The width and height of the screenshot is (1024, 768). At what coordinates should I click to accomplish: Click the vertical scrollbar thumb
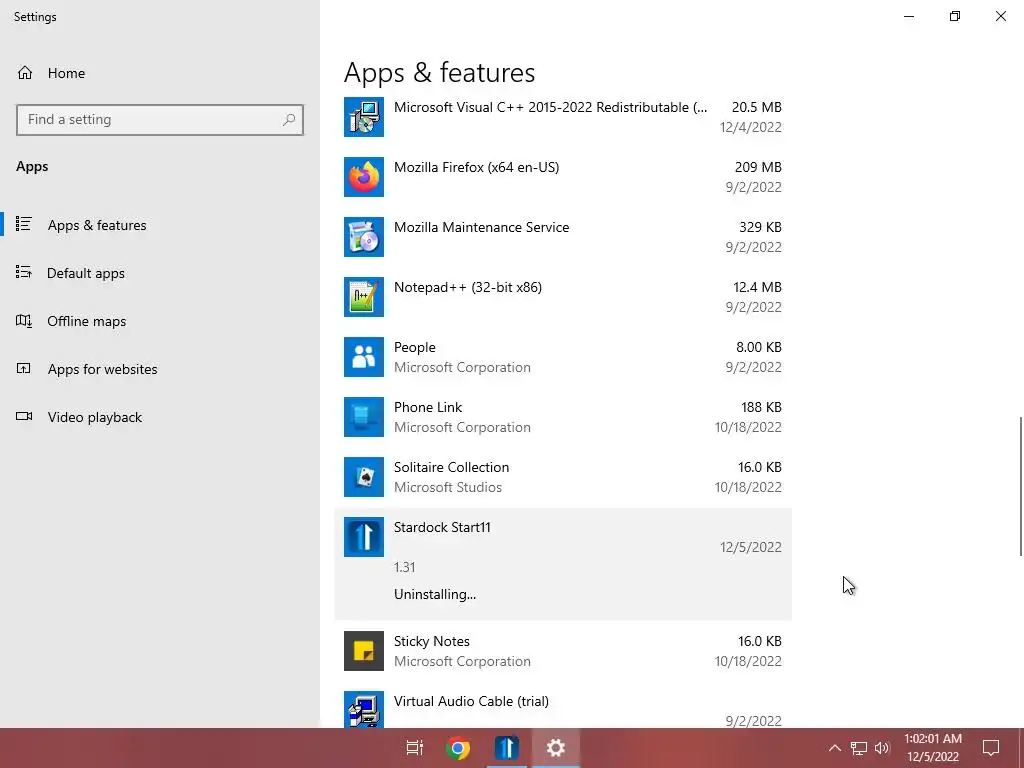tap(1021, 487)
